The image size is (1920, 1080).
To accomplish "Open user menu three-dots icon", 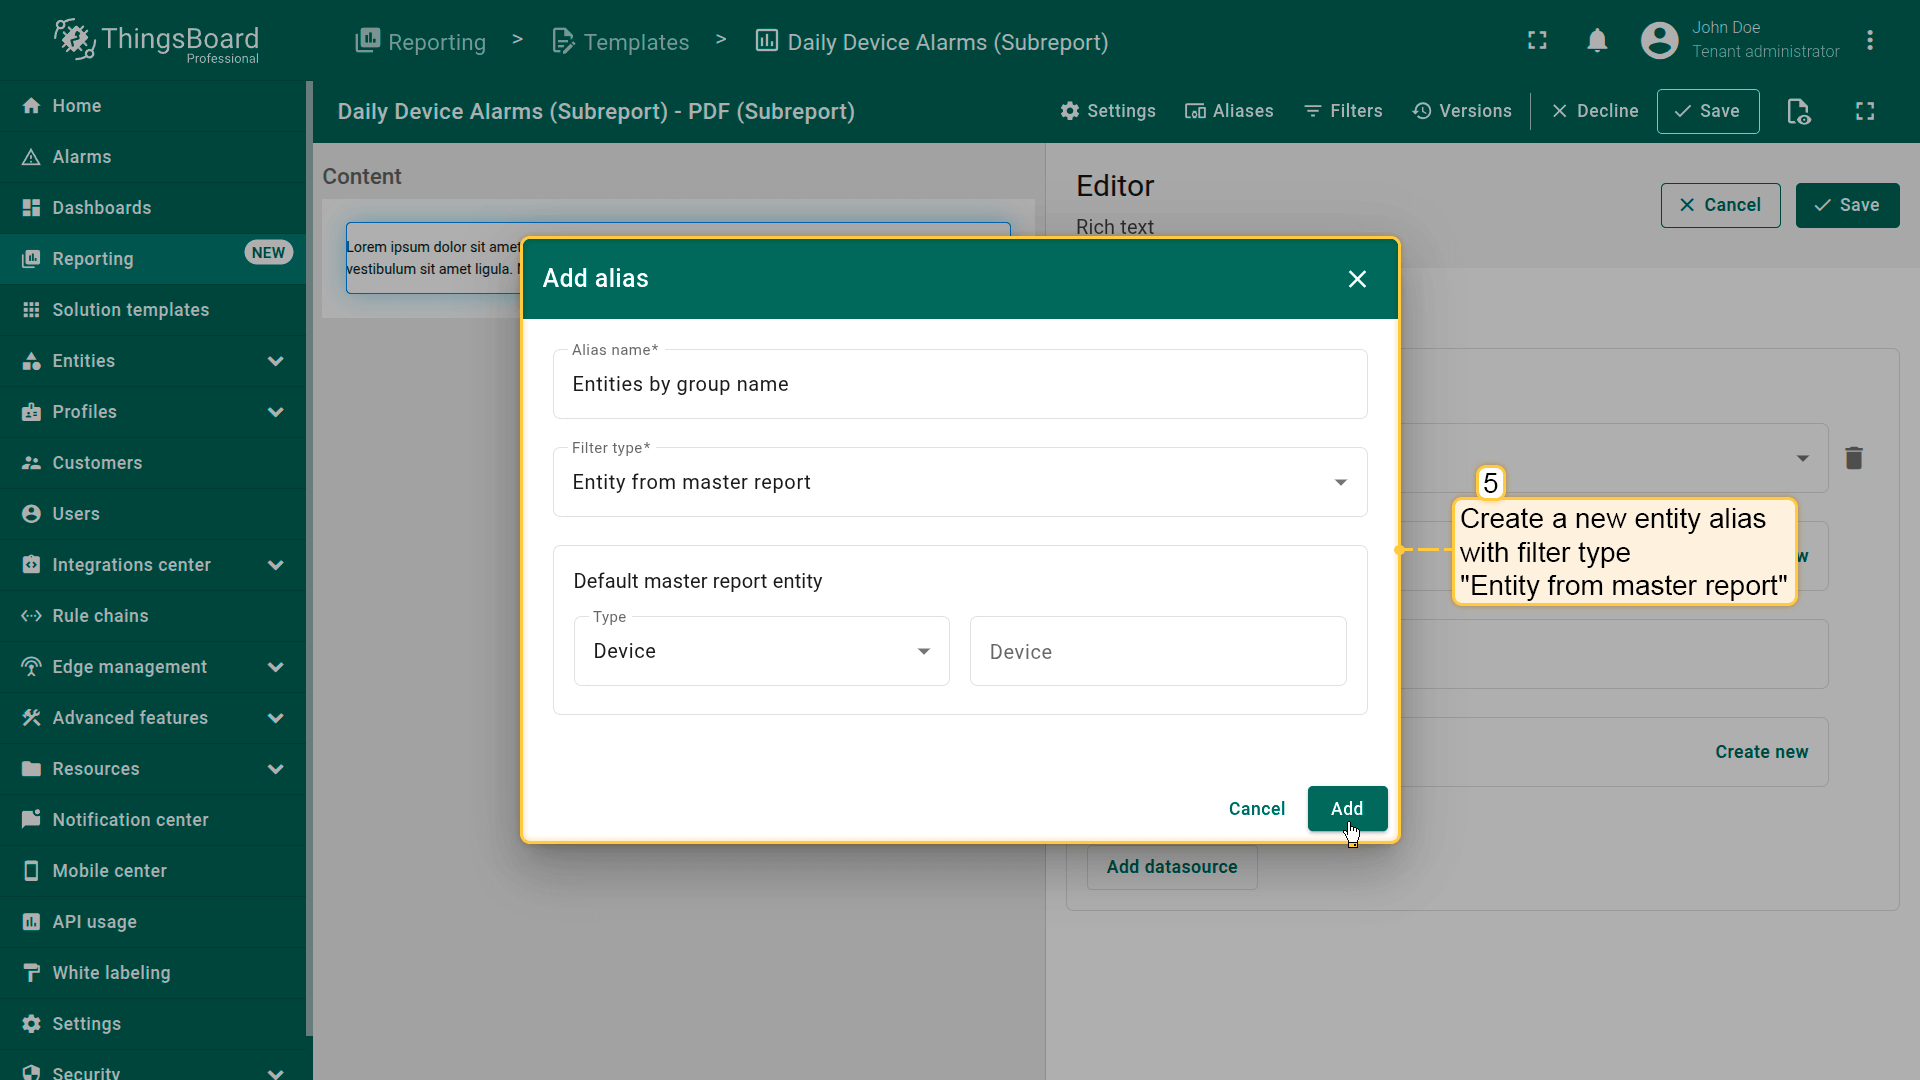I will coord(1869,41).
